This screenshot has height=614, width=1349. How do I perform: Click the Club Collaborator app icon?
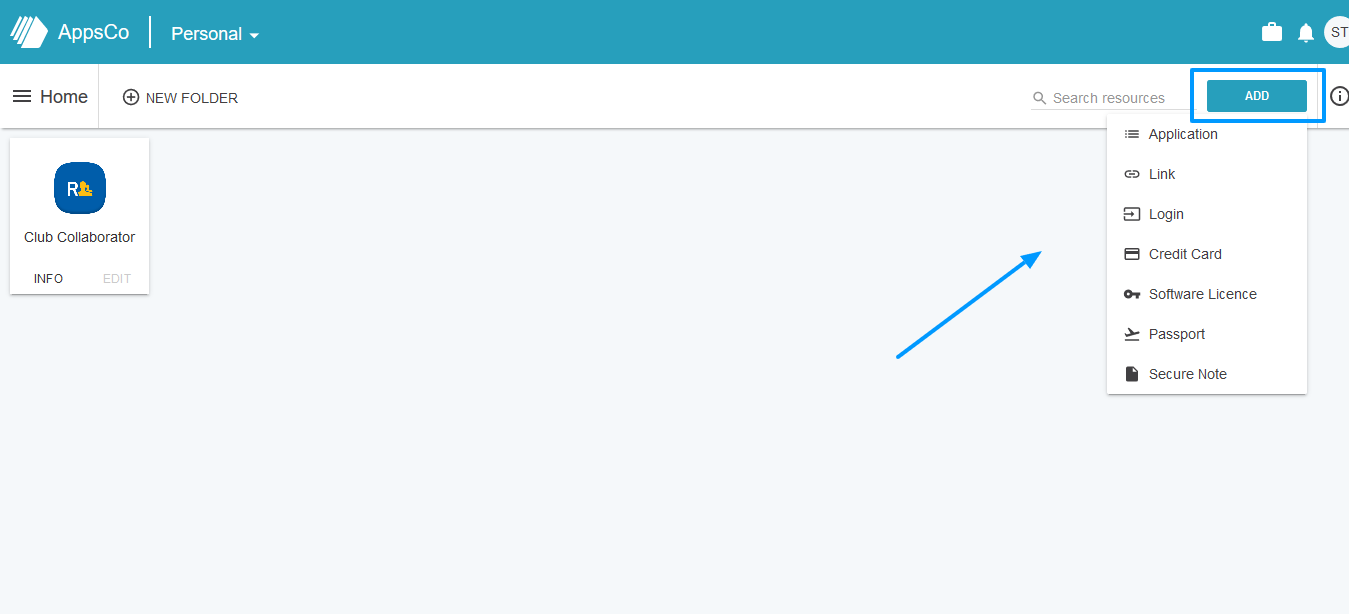[x=80, y=188]
